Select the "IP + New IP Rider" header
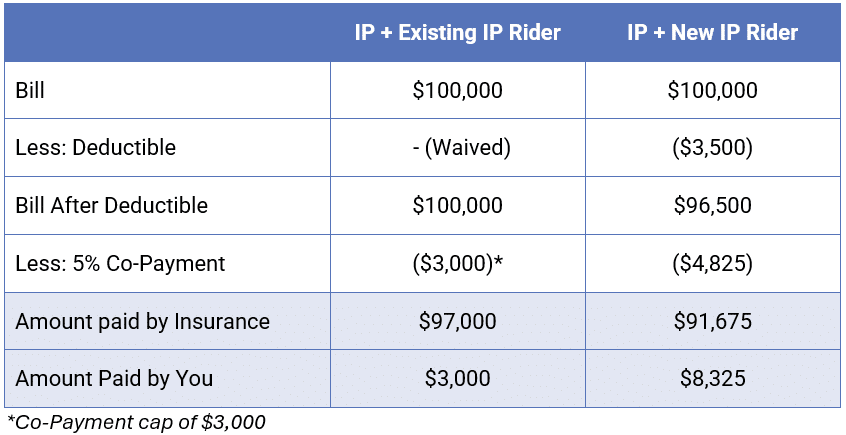Screen dimensions: 846x435 point(712,32)
